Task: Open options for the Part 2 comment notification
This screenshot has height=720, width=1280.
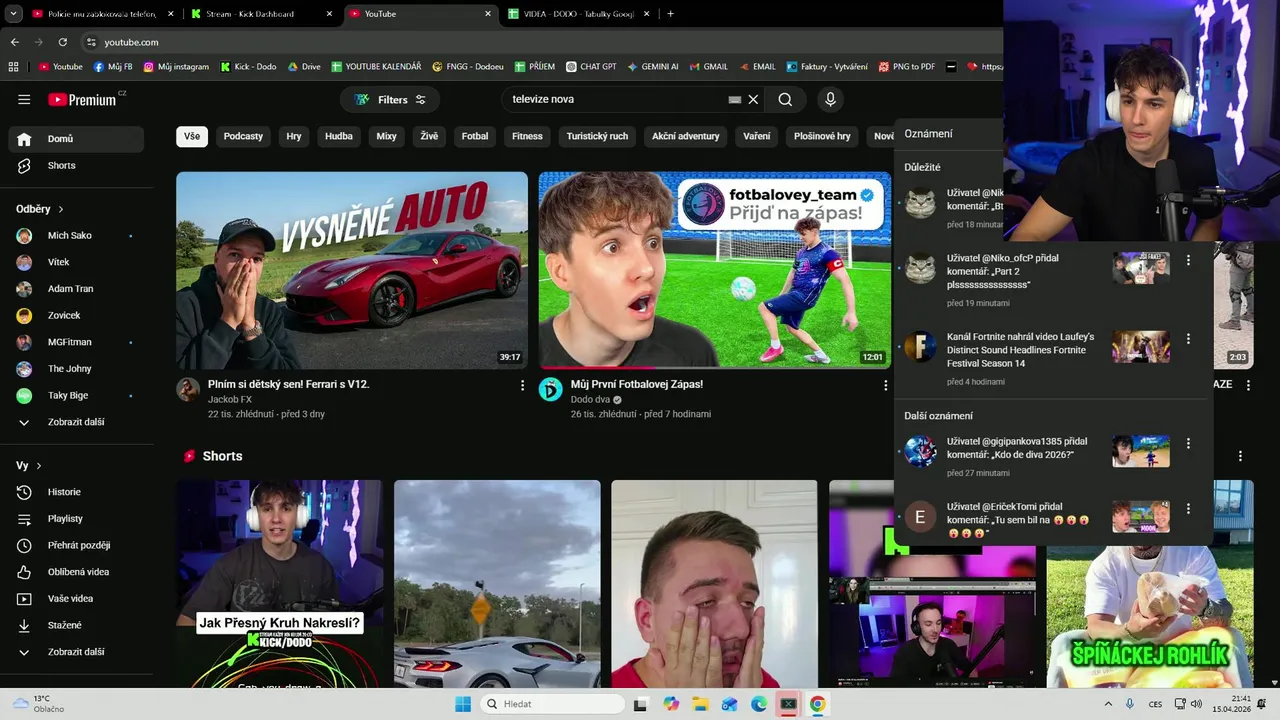Action: point(1188,260)
